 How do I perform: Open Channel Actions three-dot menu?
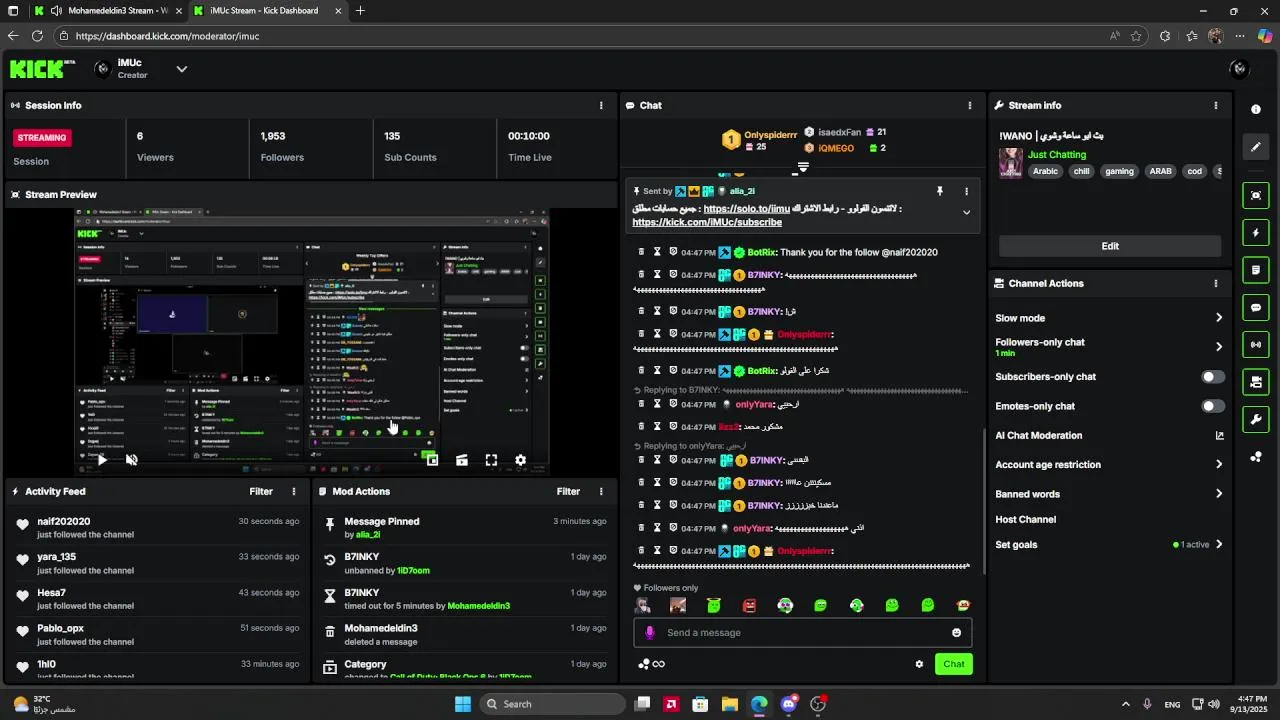(1216, 284)
